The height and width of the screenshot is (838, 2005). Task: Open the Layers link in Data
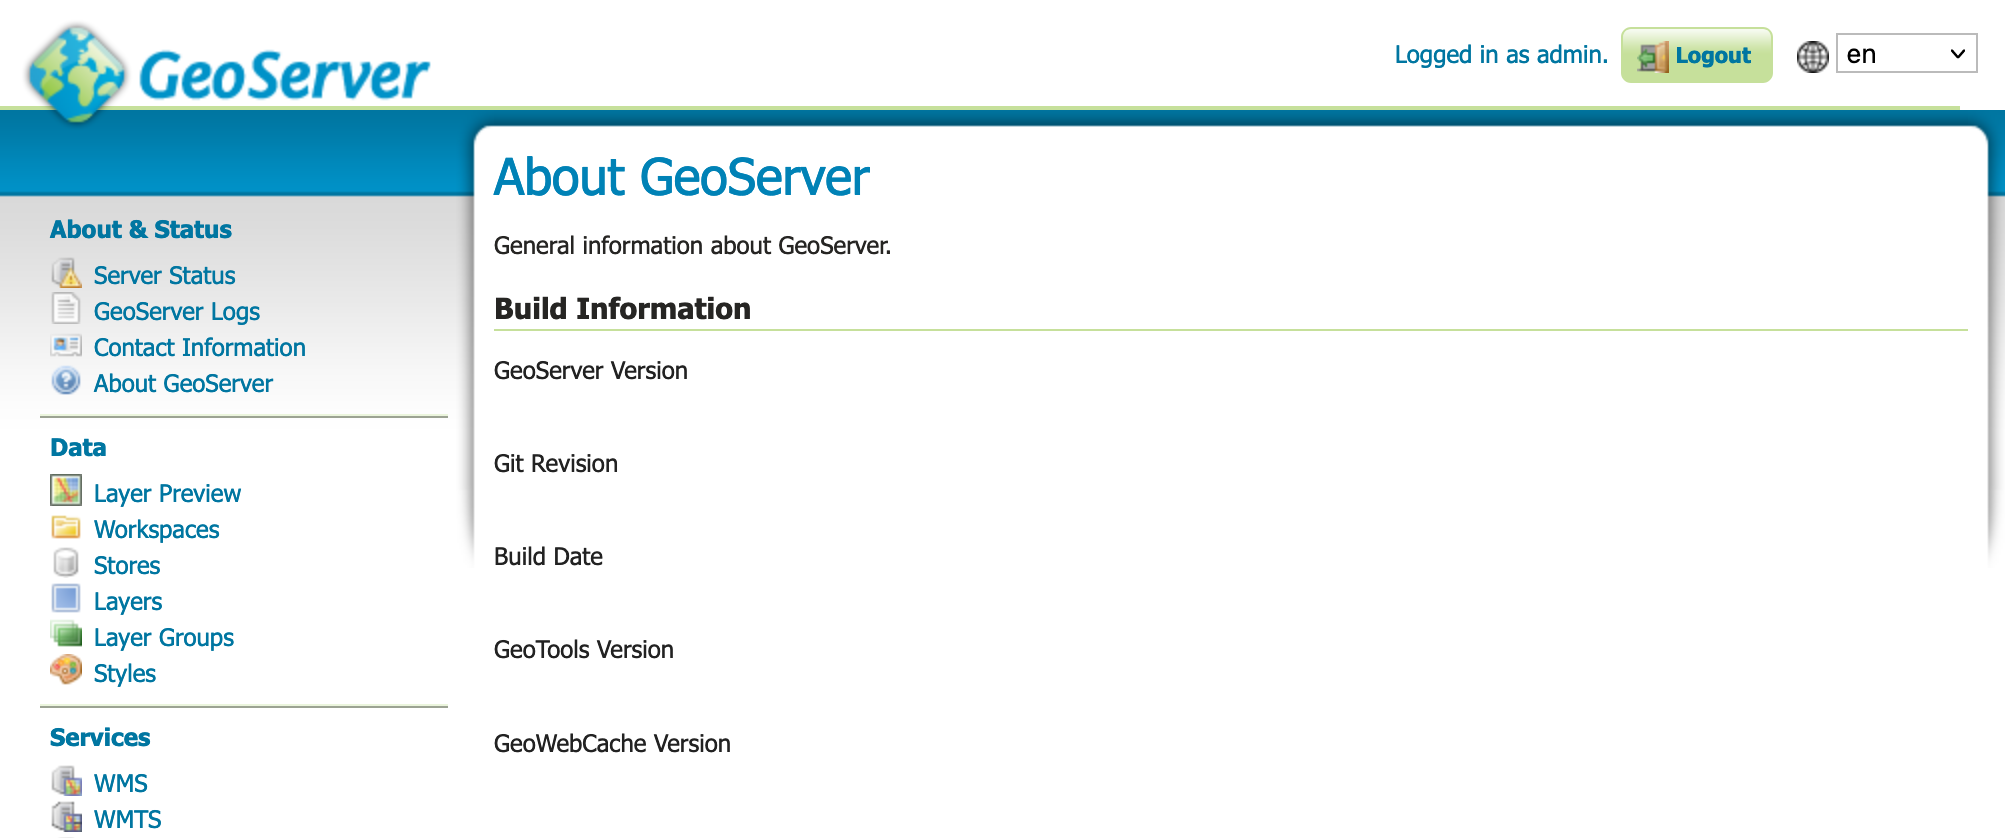(128, 602)
